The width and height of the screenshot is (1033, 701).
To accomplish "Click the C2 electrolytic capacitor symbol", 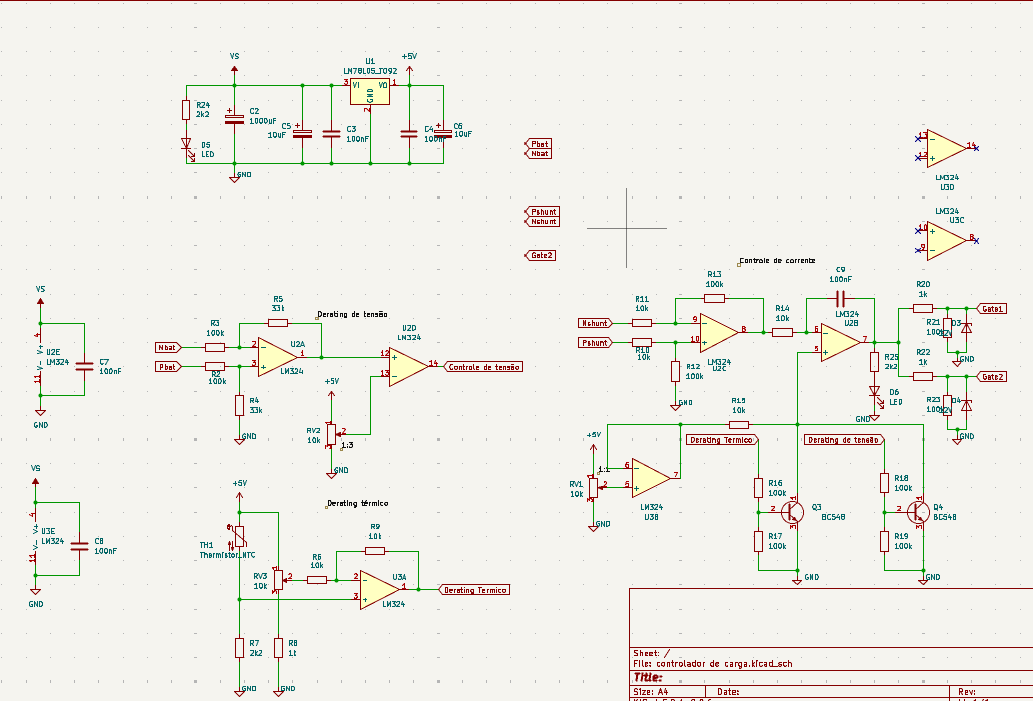I will tap(235, 119).
